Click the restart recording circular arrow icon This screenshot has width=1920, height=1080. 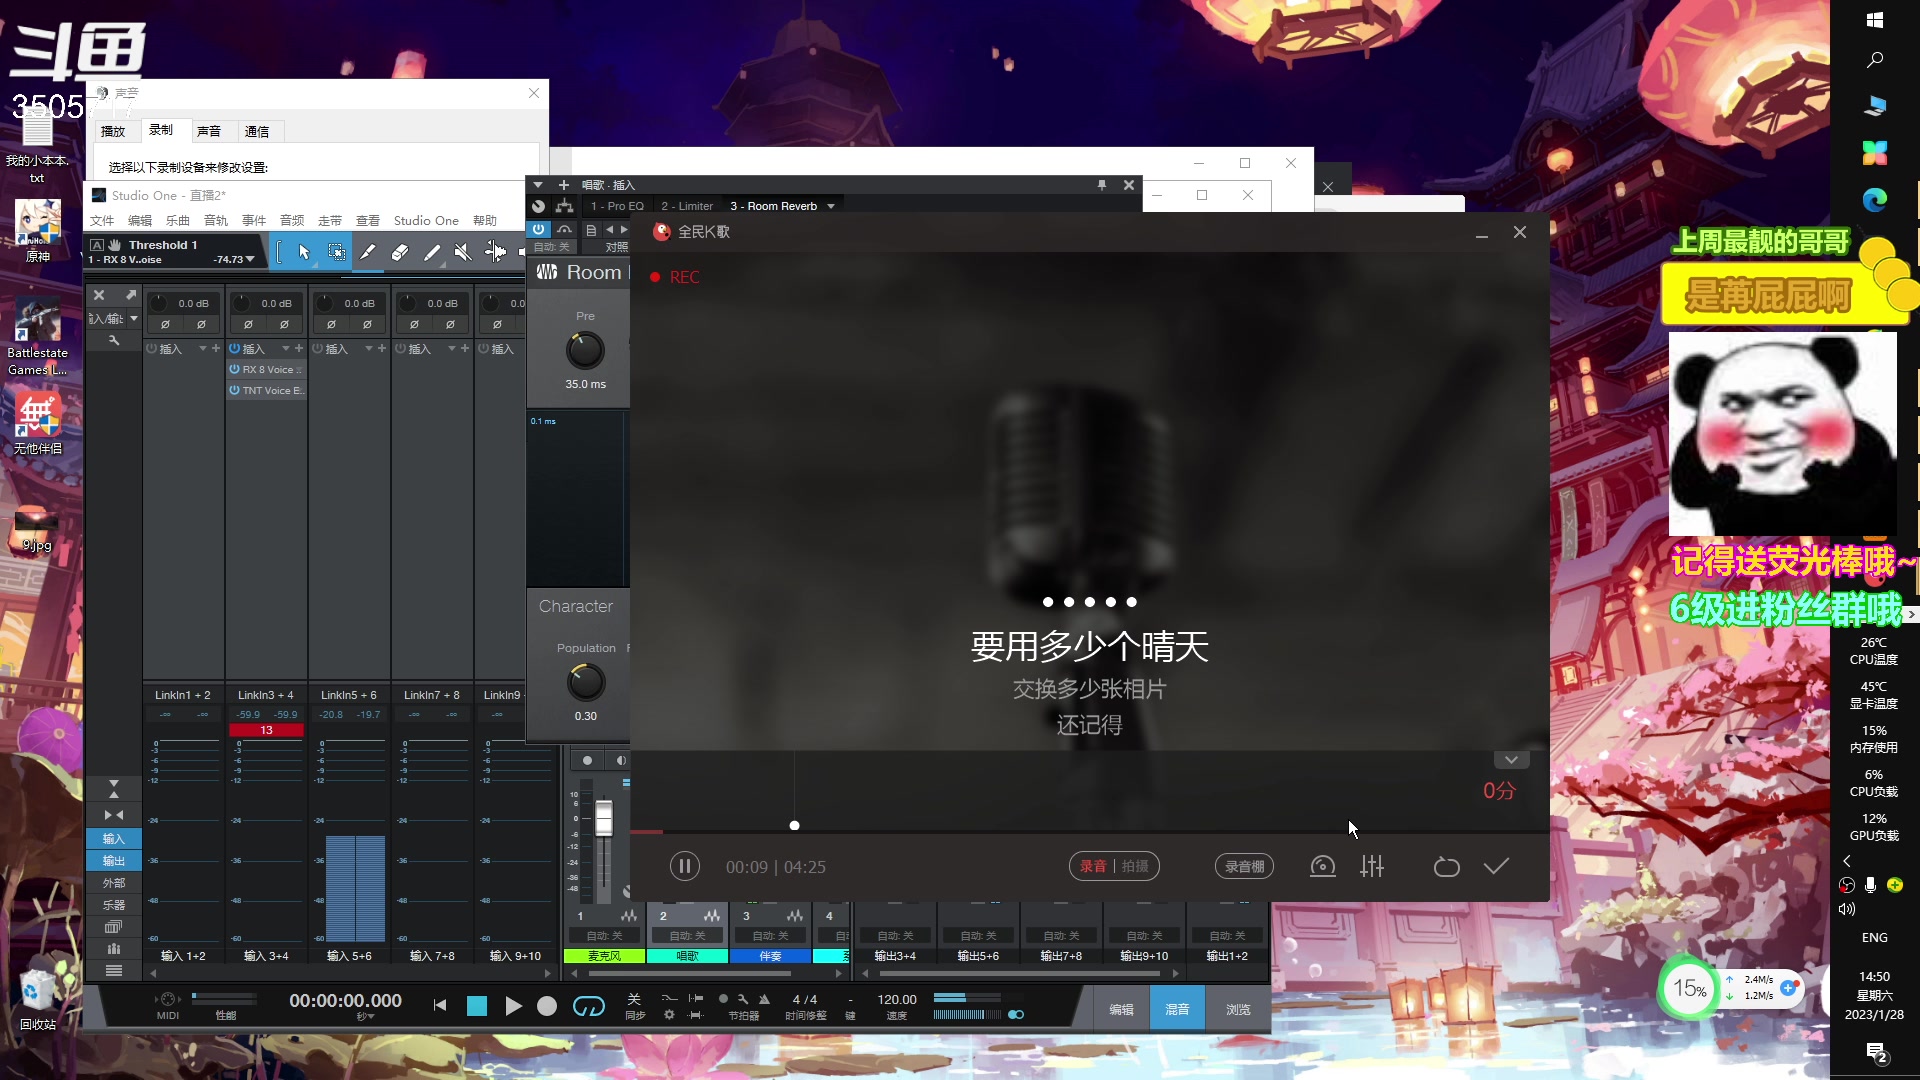click(x=1446, y=867)
